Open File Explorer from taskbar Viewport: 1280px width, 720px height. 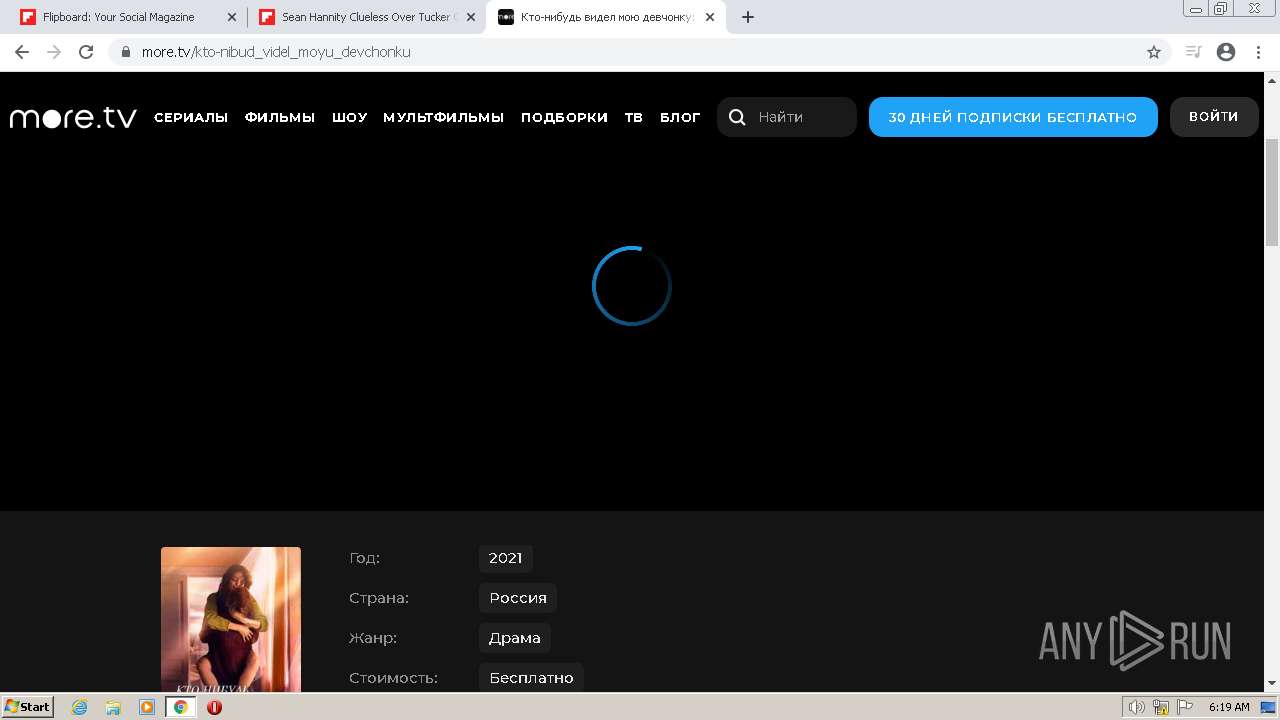pyautogui.click(x=113, y=707)
